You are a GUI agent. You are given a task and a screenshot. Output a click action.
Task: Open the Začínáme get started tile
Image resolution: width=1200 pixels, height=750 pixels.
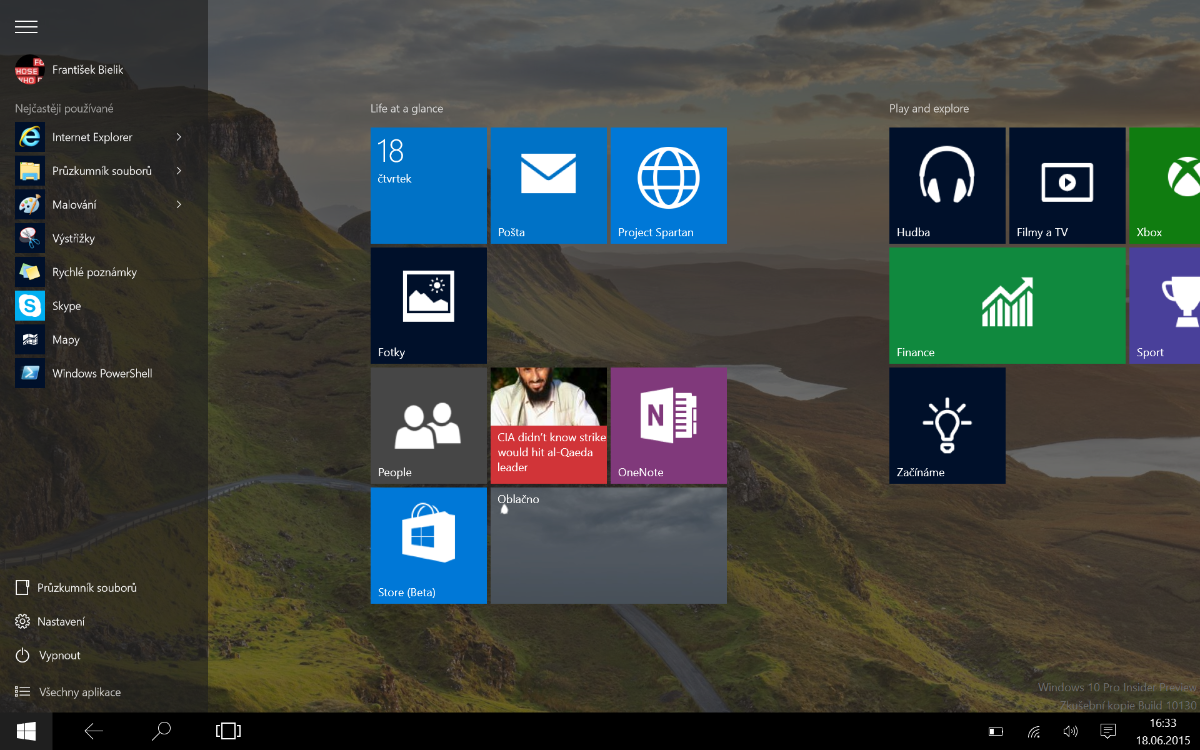946,425
